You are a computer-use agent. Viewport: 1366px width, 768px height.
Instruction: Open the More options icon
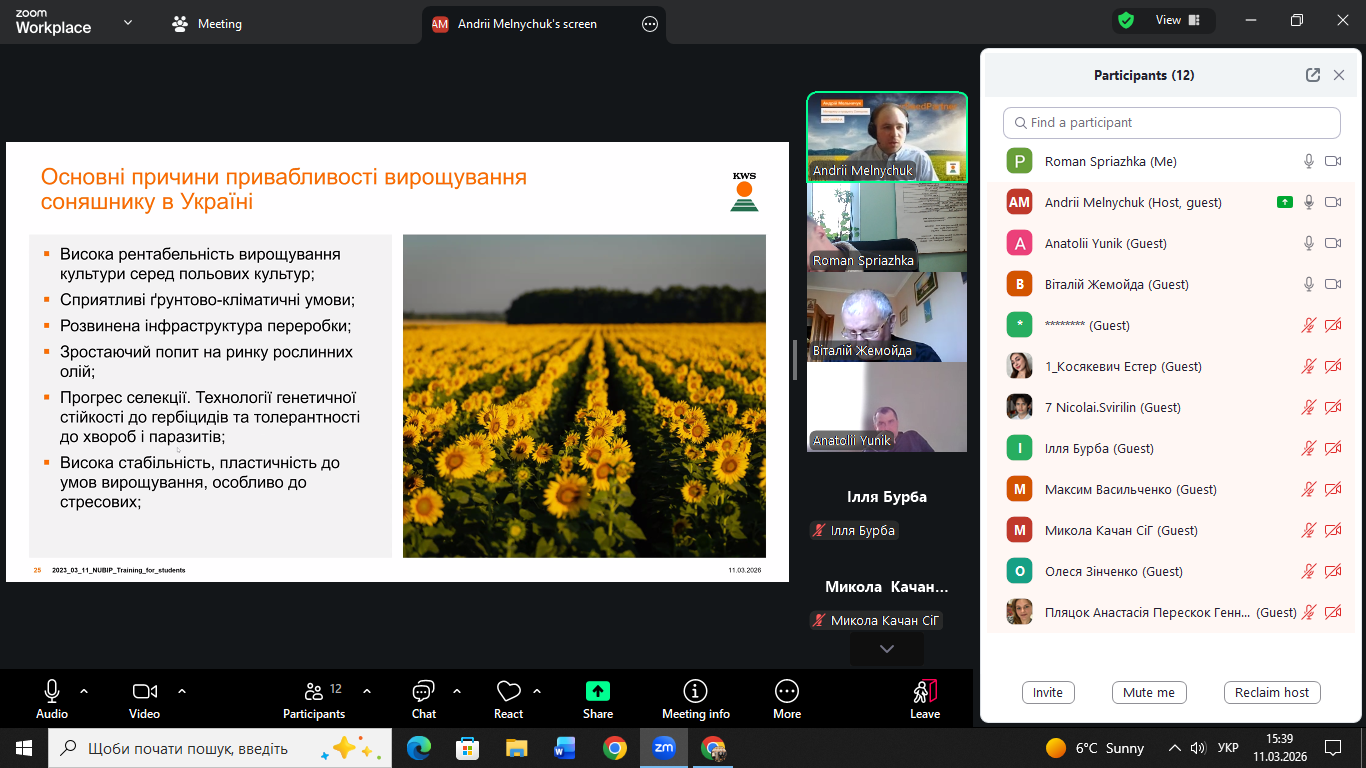coord(786,691)
